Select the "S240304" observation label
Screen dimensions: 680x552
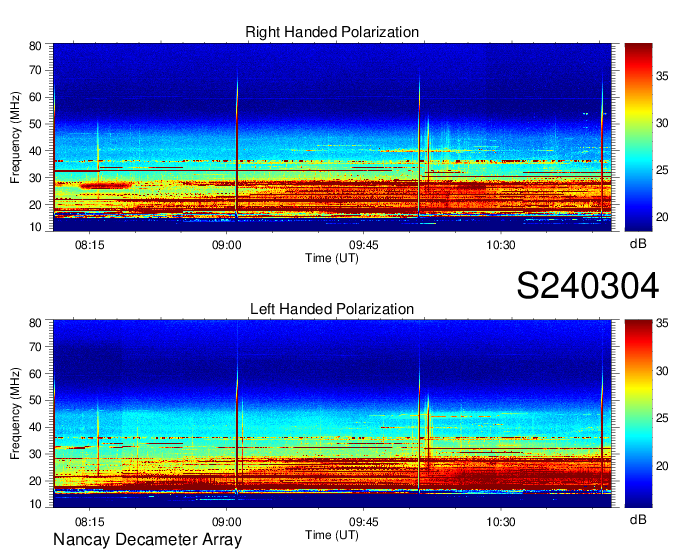pos(588,286)
